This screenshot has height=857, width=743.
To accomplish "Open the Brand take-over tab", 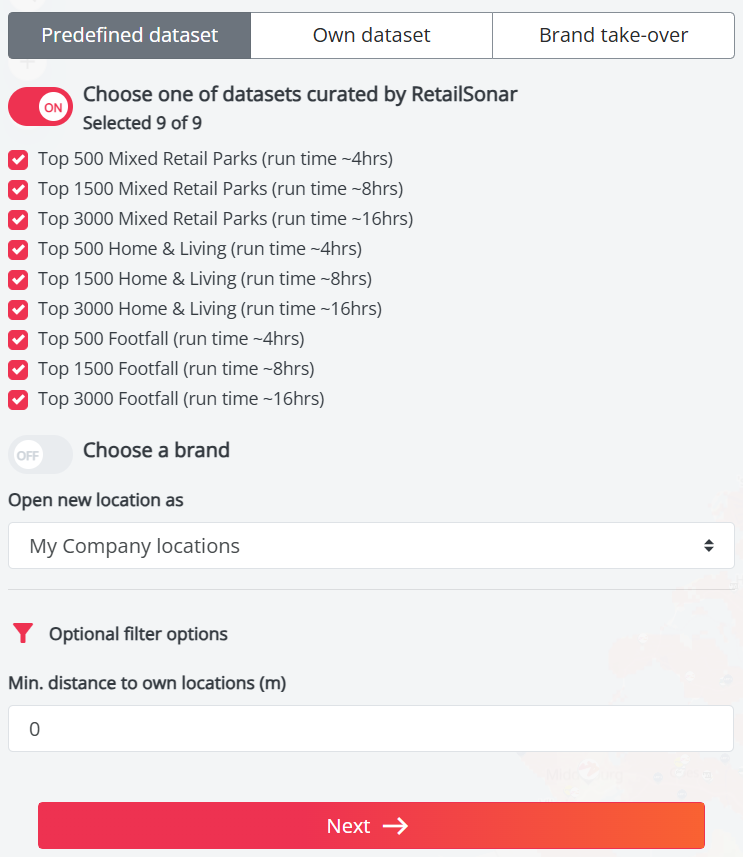I will coord(613,36).
